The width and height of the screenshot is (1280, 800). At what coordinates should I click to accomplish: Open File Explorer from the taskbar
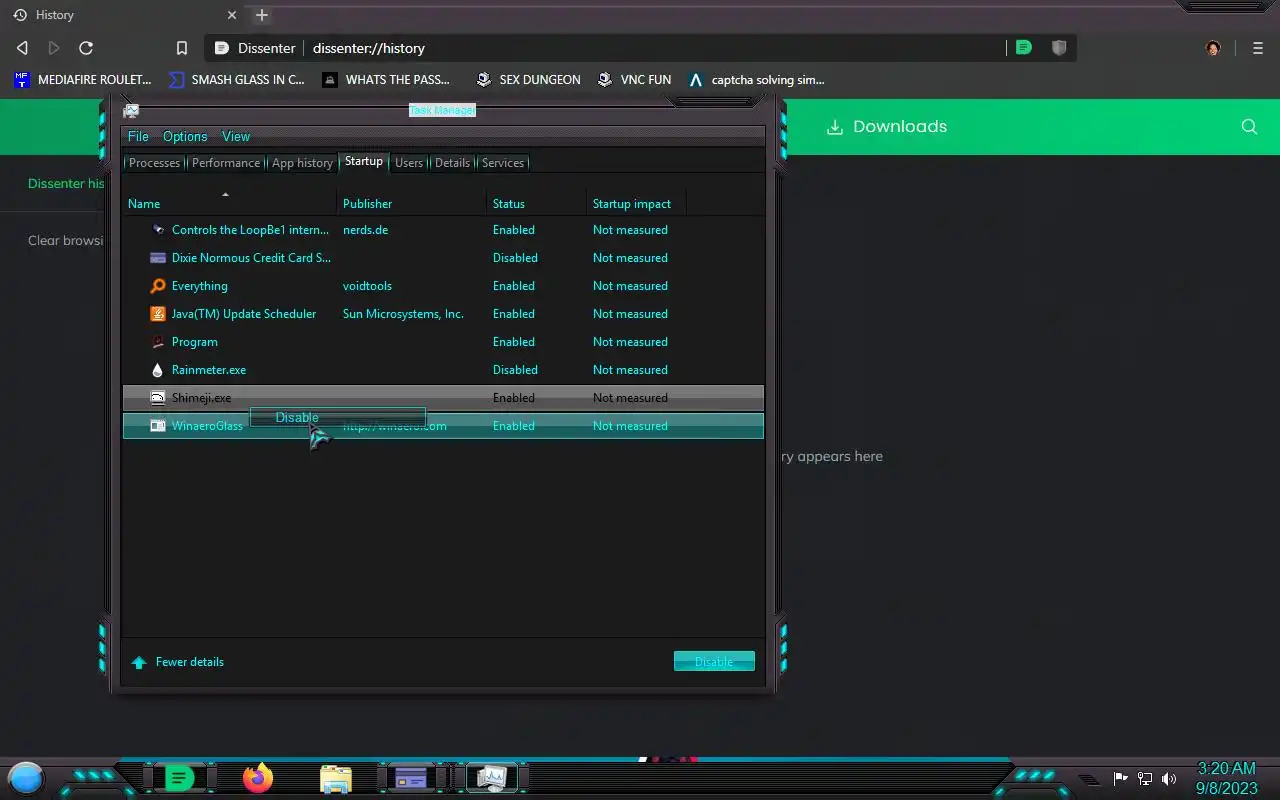[x=336, y=778]
